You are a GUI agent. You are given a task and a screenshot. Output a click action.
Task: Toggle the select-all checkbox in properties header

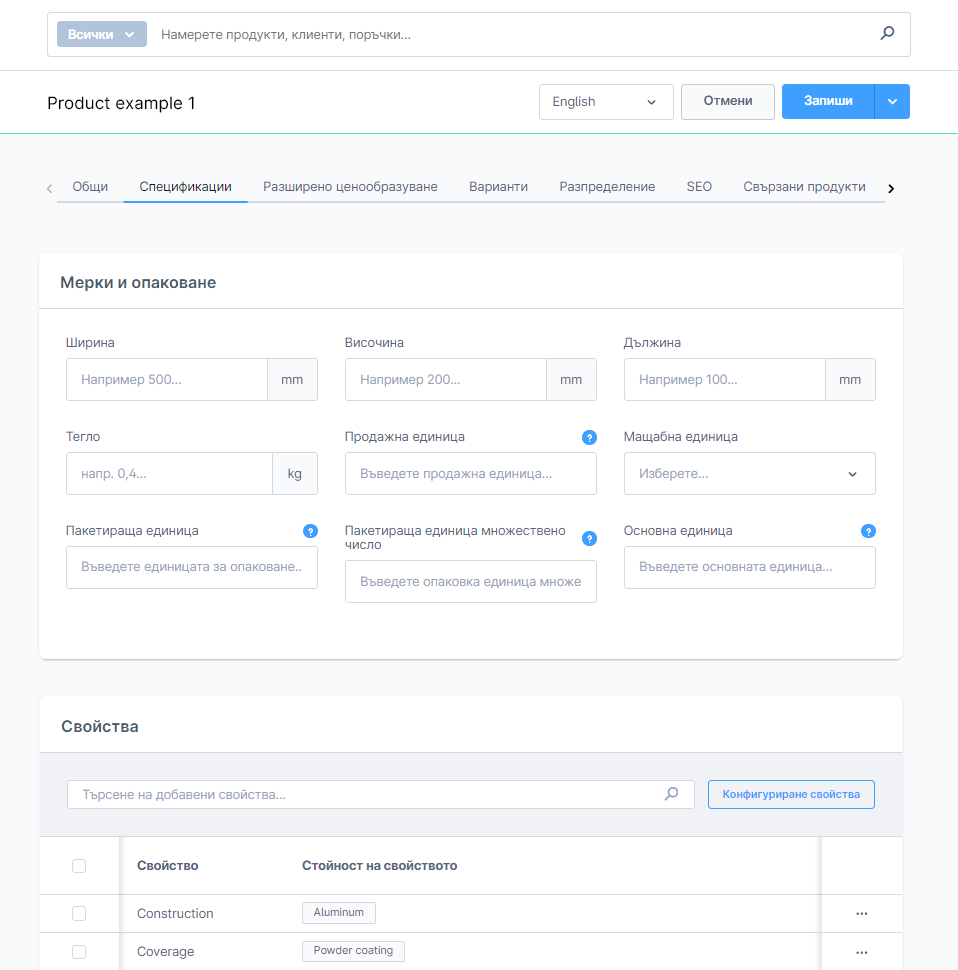pyautogui.click(x=79, y=866)
